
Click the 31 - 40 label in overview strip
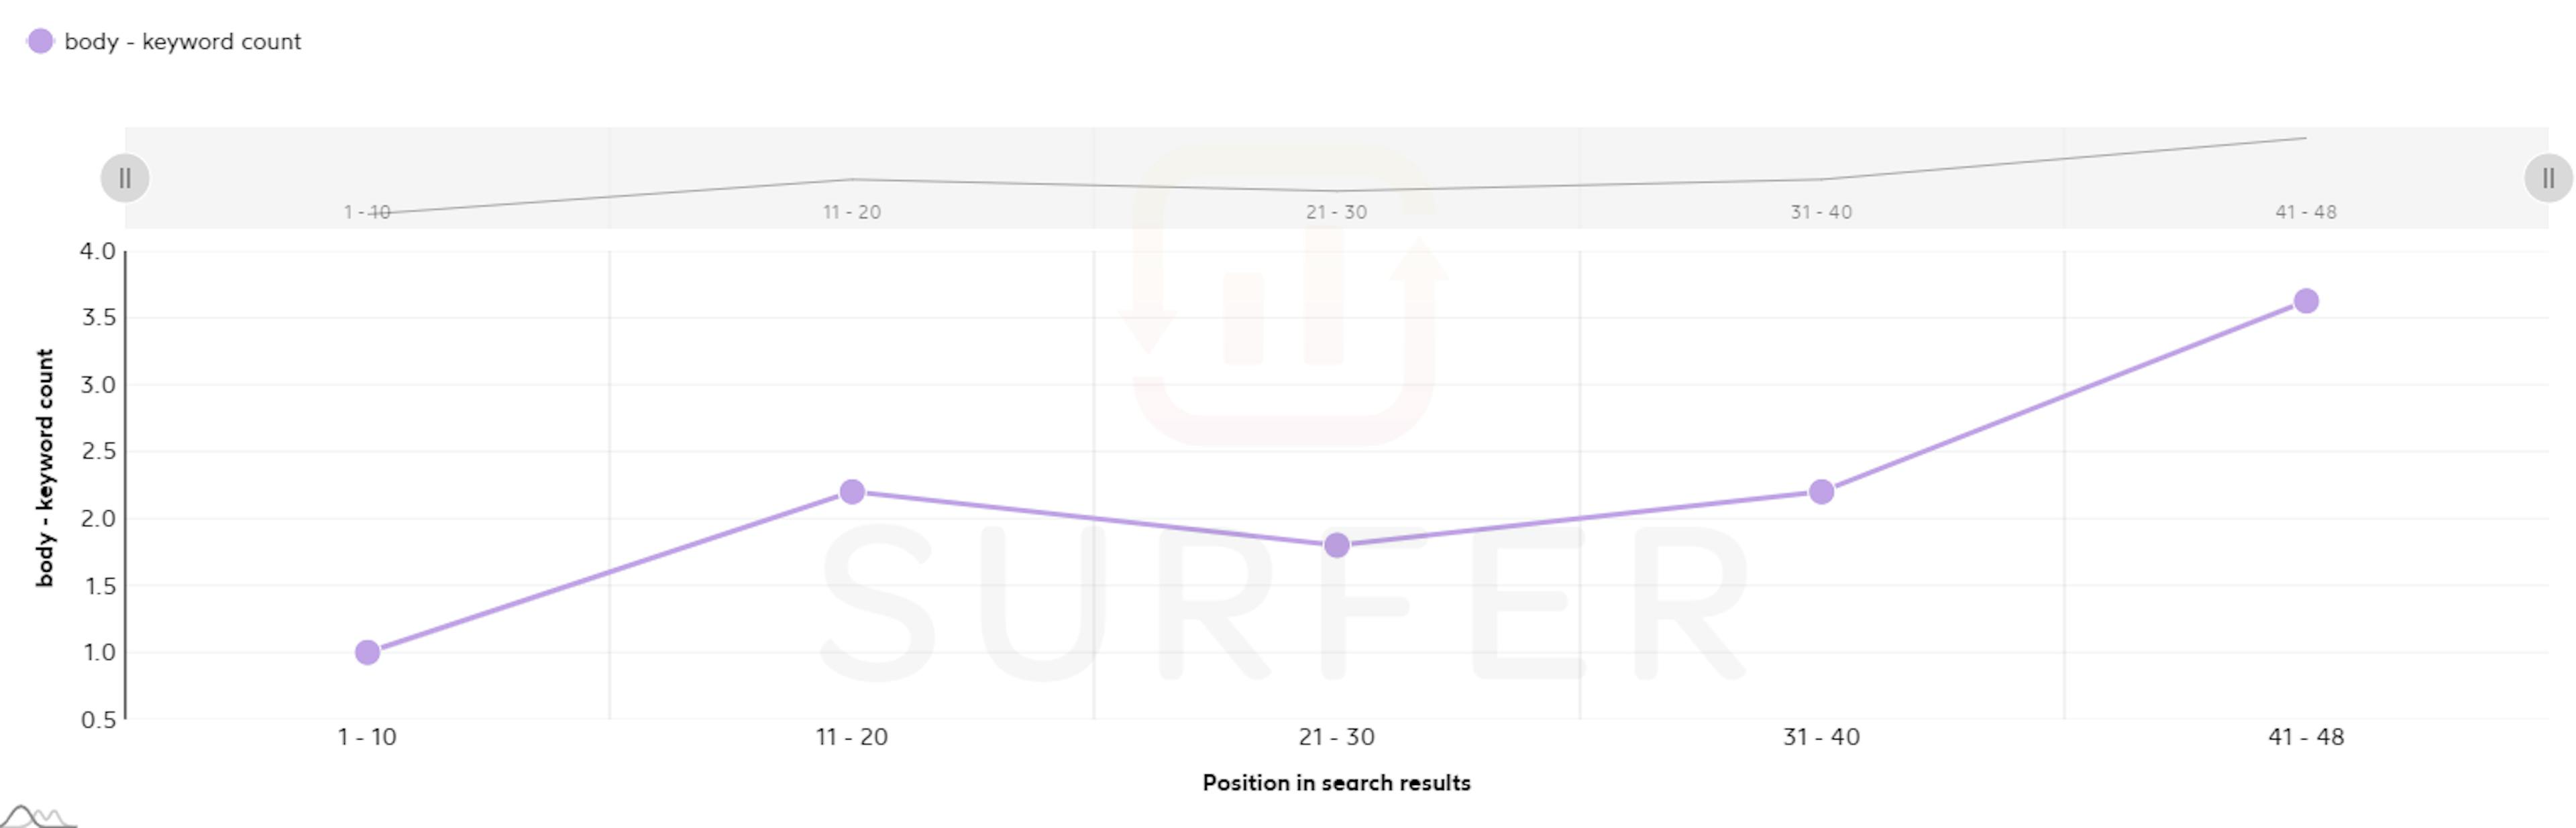pos(1822,212)
